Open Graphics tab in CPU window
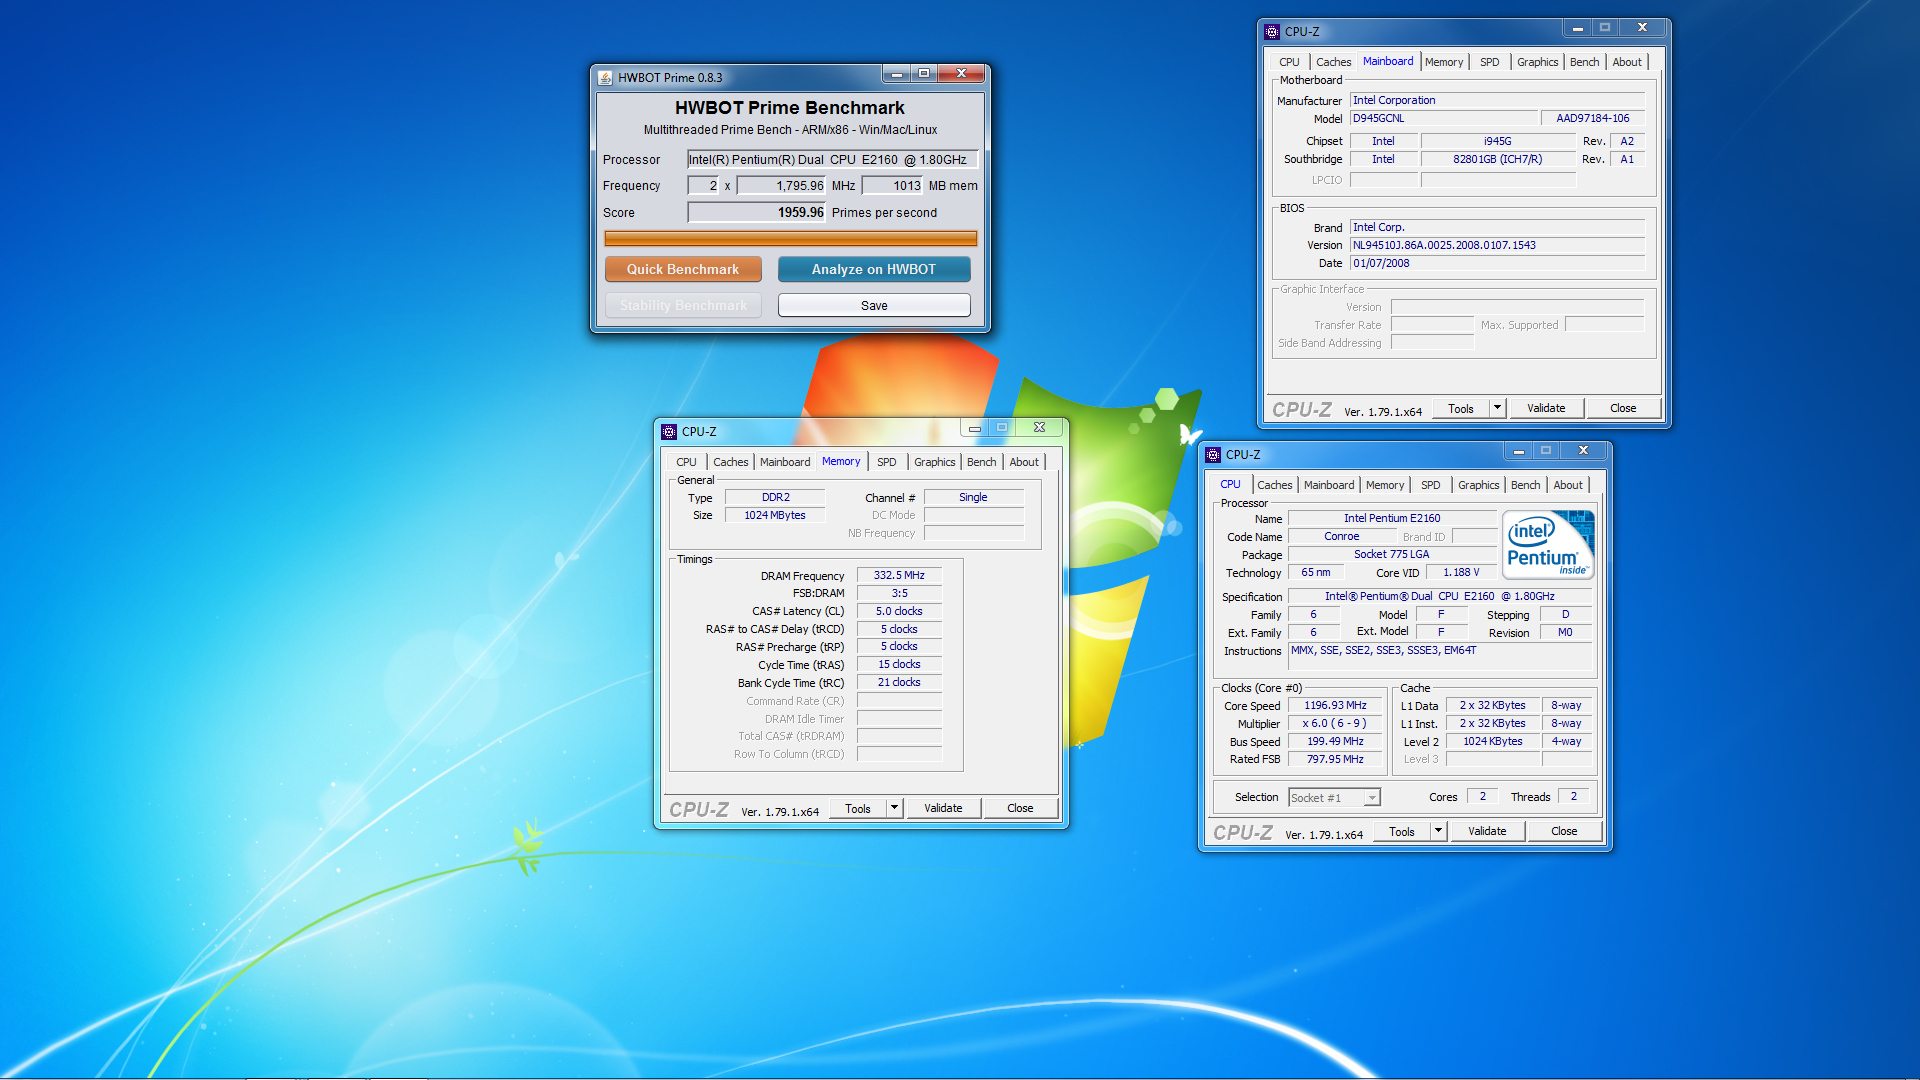 [x=1478, y=485]
